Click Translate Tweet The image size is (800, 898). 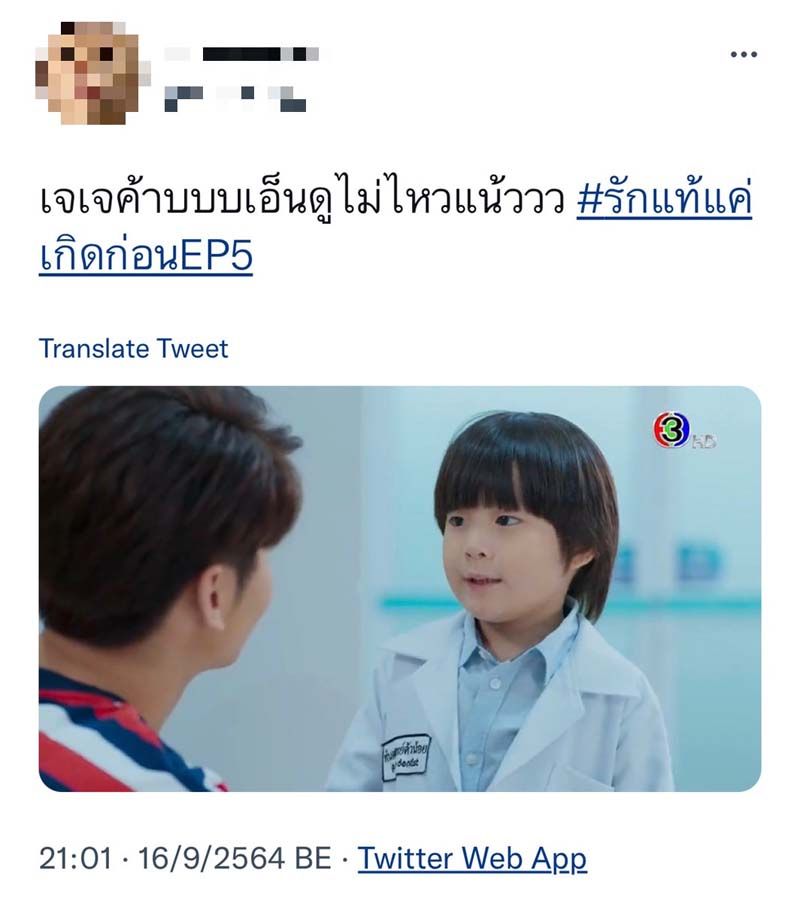[133, 348]
